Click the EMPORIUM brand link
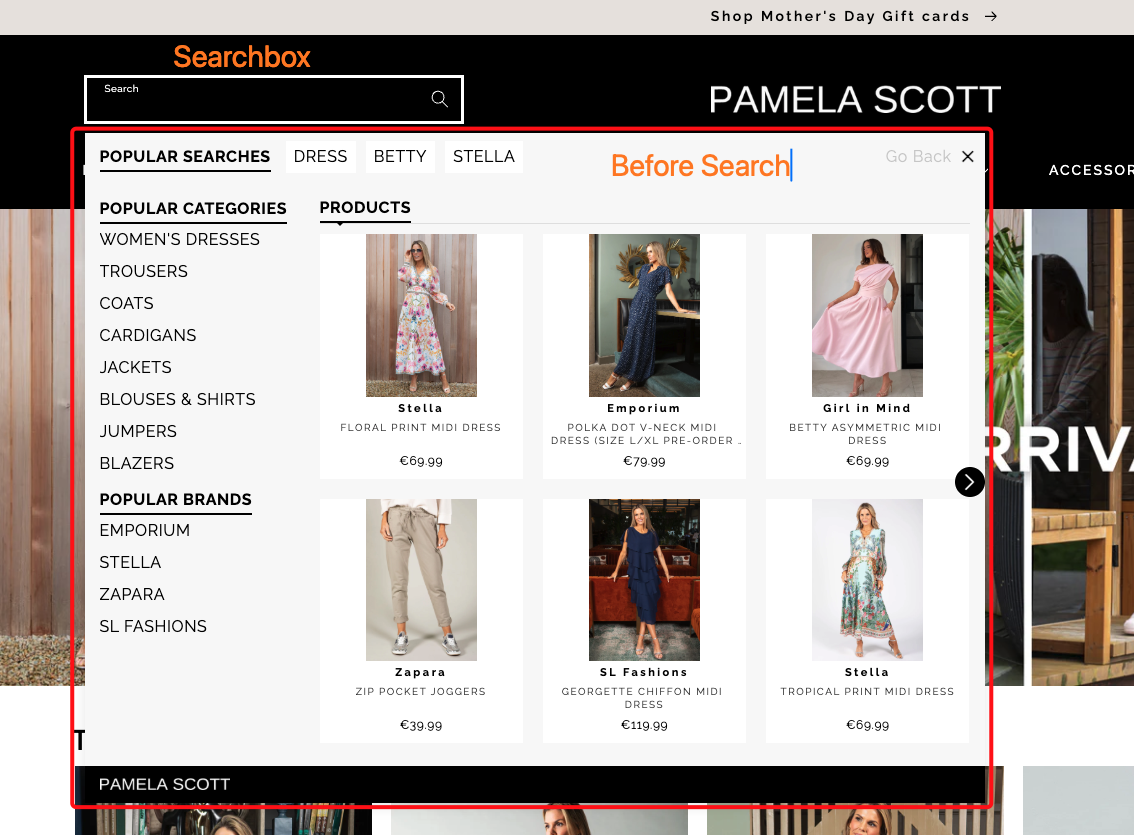The width and height of the screenshot is (1134, 835). (x=144, y=530)
